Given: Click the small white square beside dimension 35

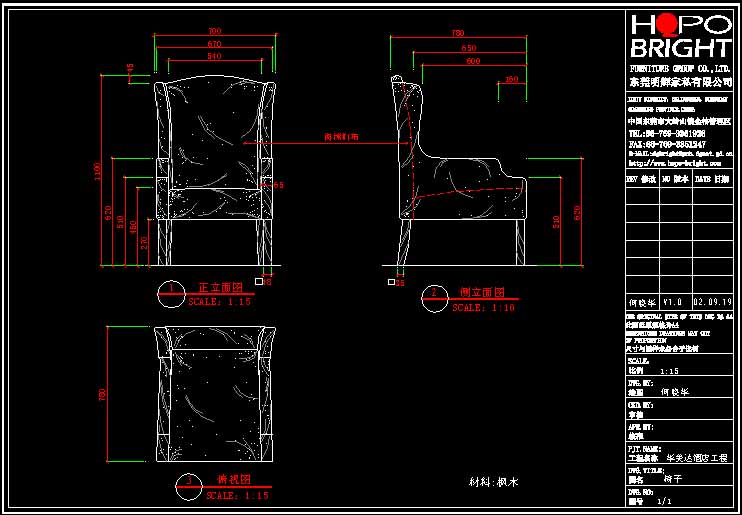Looking at the screenshot, I should tap(391, 282).
